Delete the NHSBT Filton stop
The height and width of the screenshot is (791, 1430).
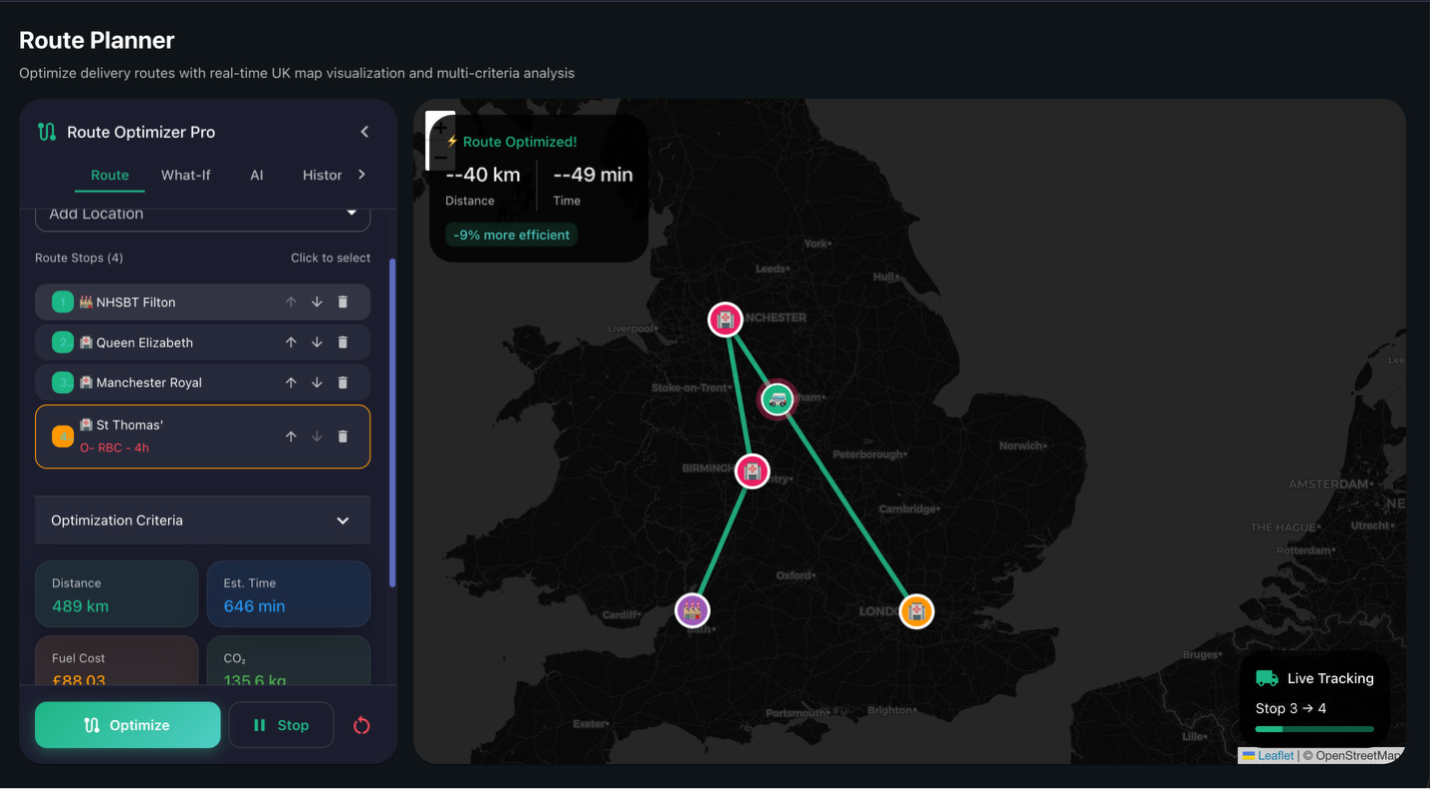pyautogui.click(x=343, y=302)
